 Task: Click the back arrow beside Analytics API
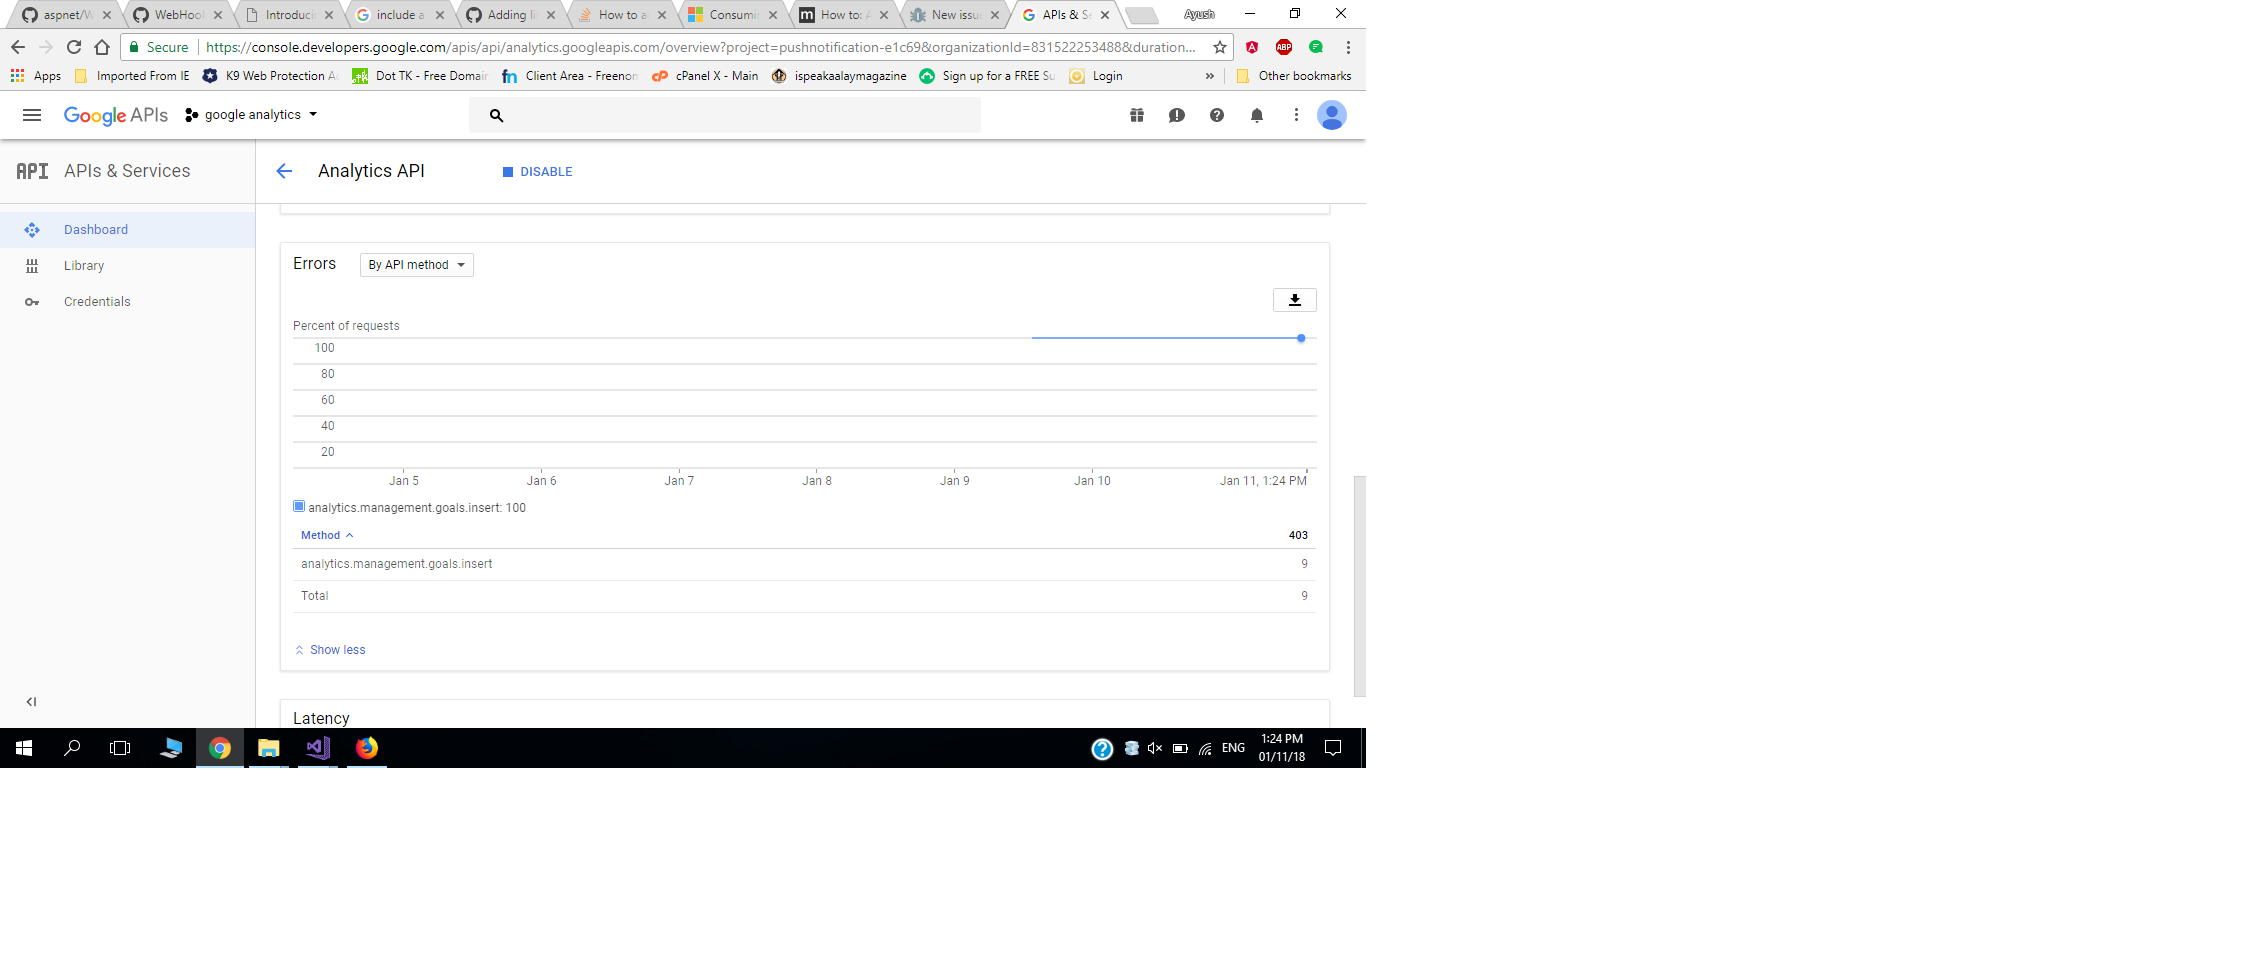coord(284,171)
